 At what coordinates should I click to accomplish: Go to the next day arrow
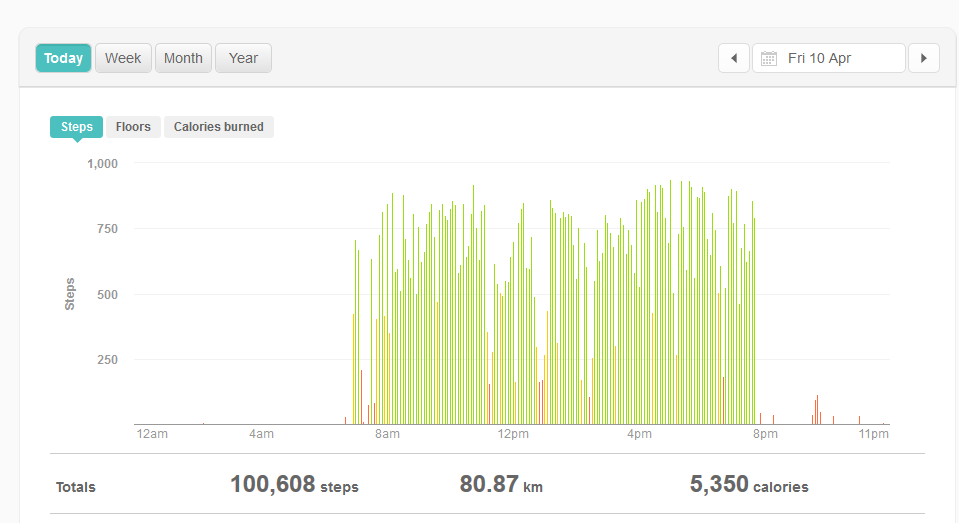(x=923, y=58)
